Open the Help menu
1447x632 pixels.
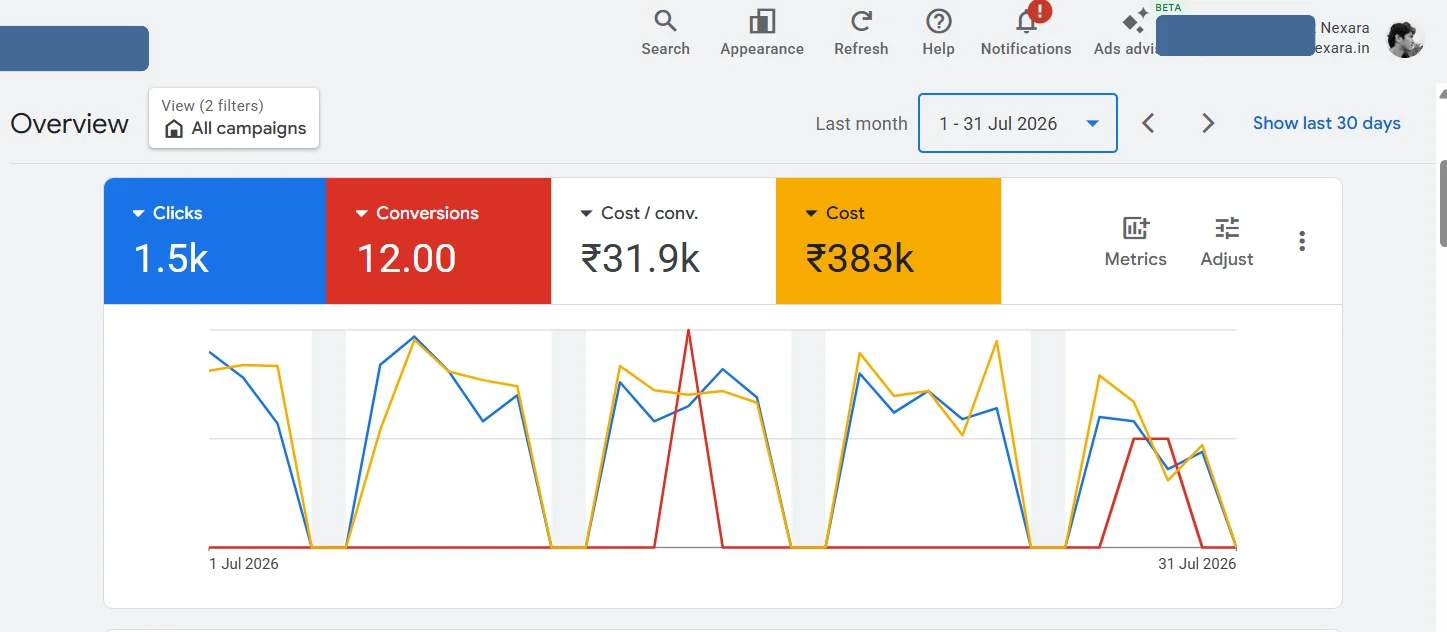(x=938, y=33)
